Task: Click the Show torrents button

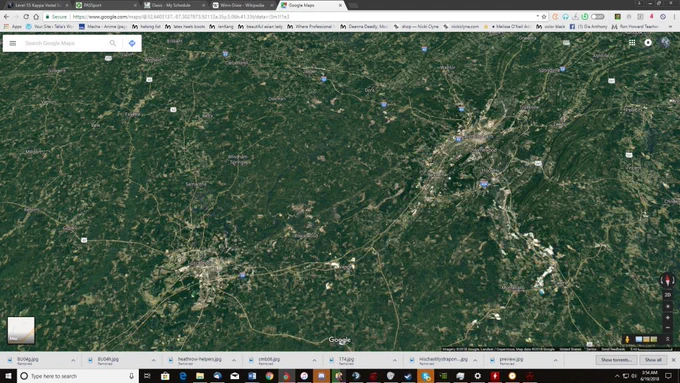Action: 616,360
